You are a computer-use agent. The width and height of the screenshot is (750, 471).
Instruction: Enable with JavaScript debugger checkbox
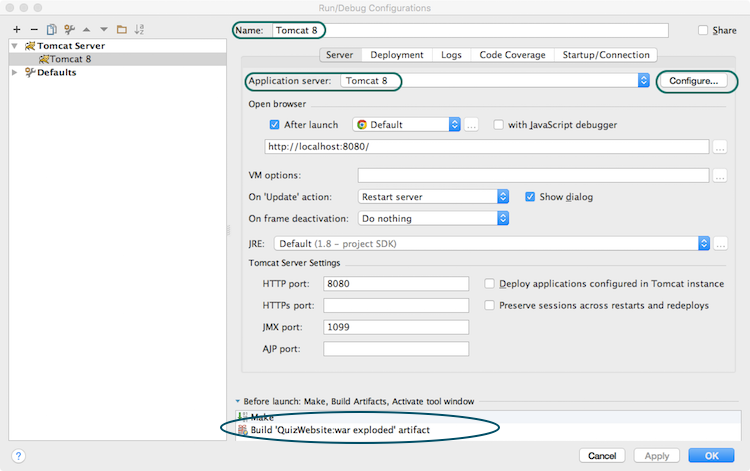498,125
